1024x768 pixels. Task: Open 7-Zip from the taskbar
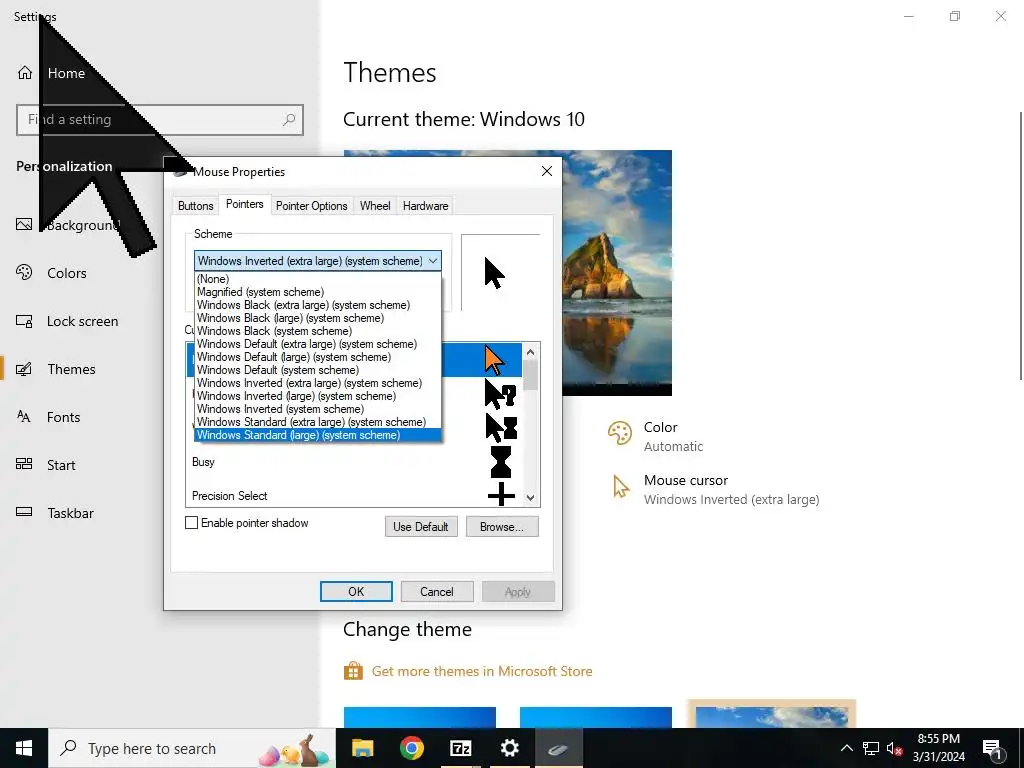pyautogui.click(x=460, y=748)
